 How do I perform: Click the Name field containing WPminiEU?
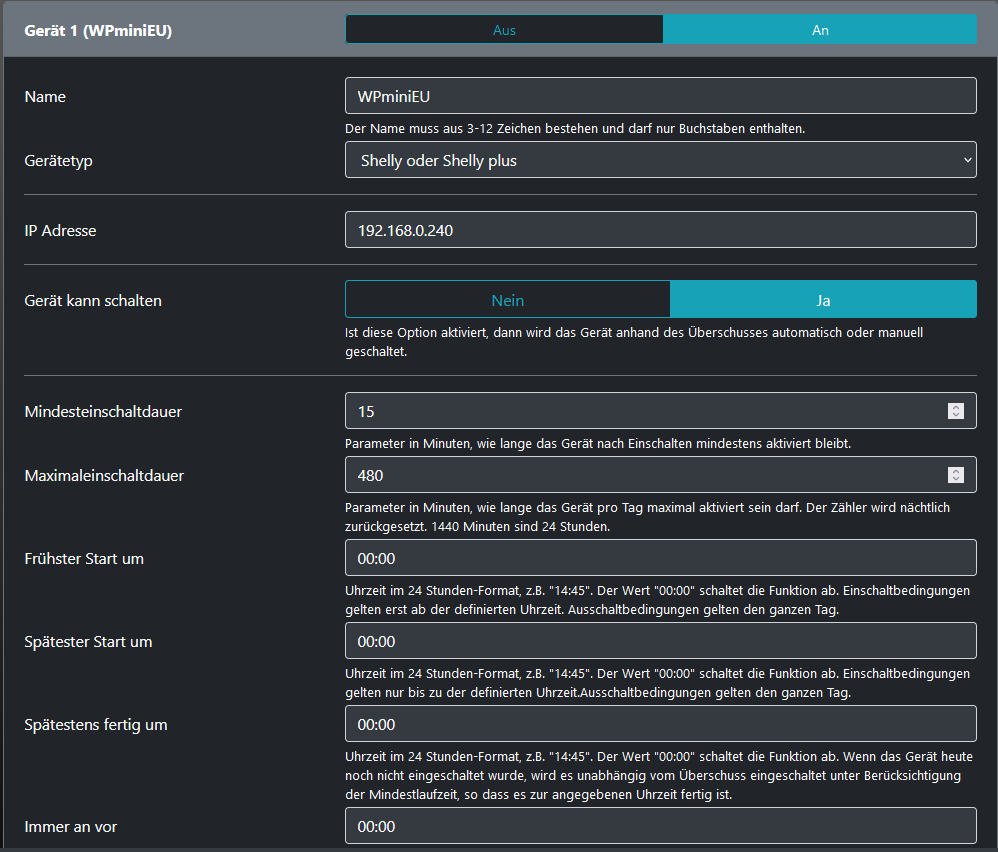tap(660, 96)
